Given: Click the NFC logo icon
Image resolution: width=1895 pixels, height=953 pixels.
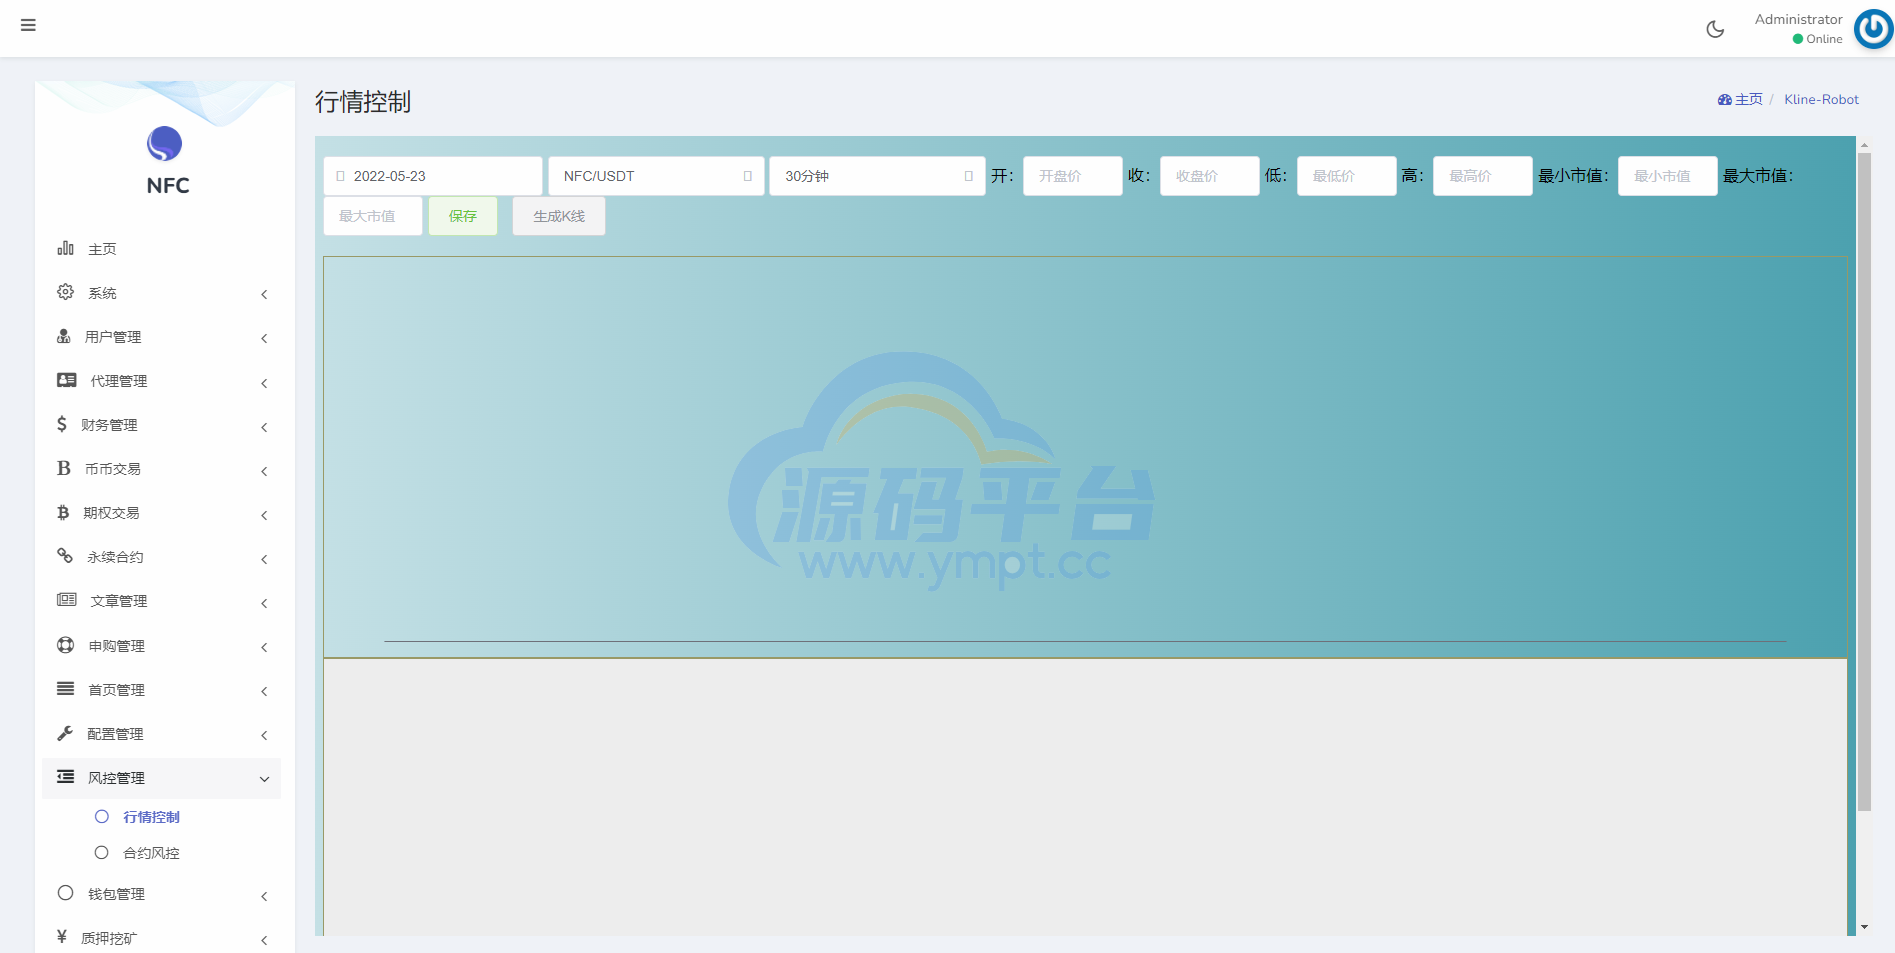Looking at the screenshot, I should 165,144.
